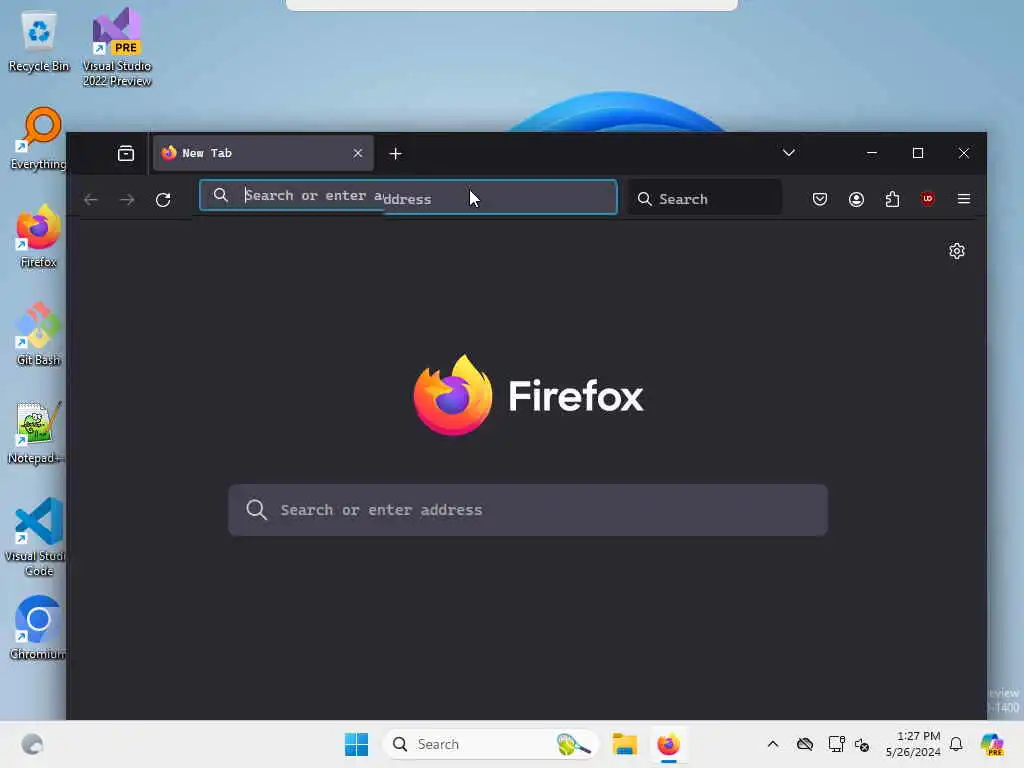Click the cloud sync-off tray icon
The height and width of the screenshot is (768, 1024).
(x=805, y=744)
